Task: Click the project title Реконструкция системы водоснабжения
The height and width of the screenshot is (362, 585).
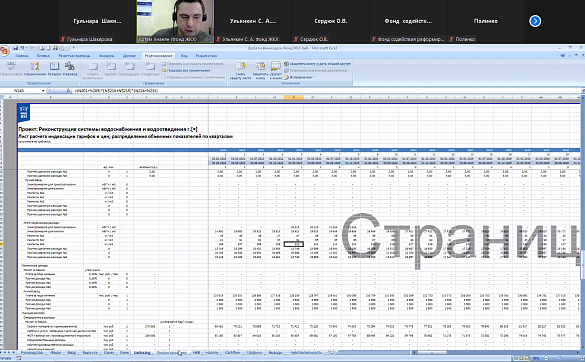Action: tap(108, 129)
